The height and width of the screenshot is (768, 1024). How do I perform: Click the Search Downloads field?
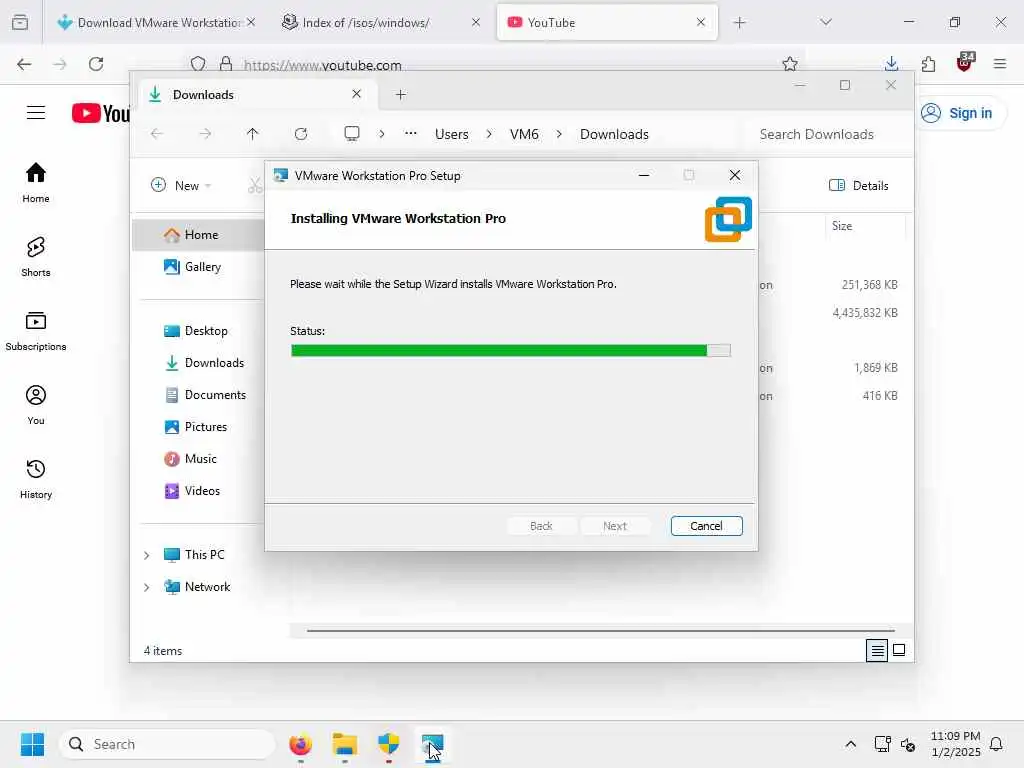[x=825, y=134]
